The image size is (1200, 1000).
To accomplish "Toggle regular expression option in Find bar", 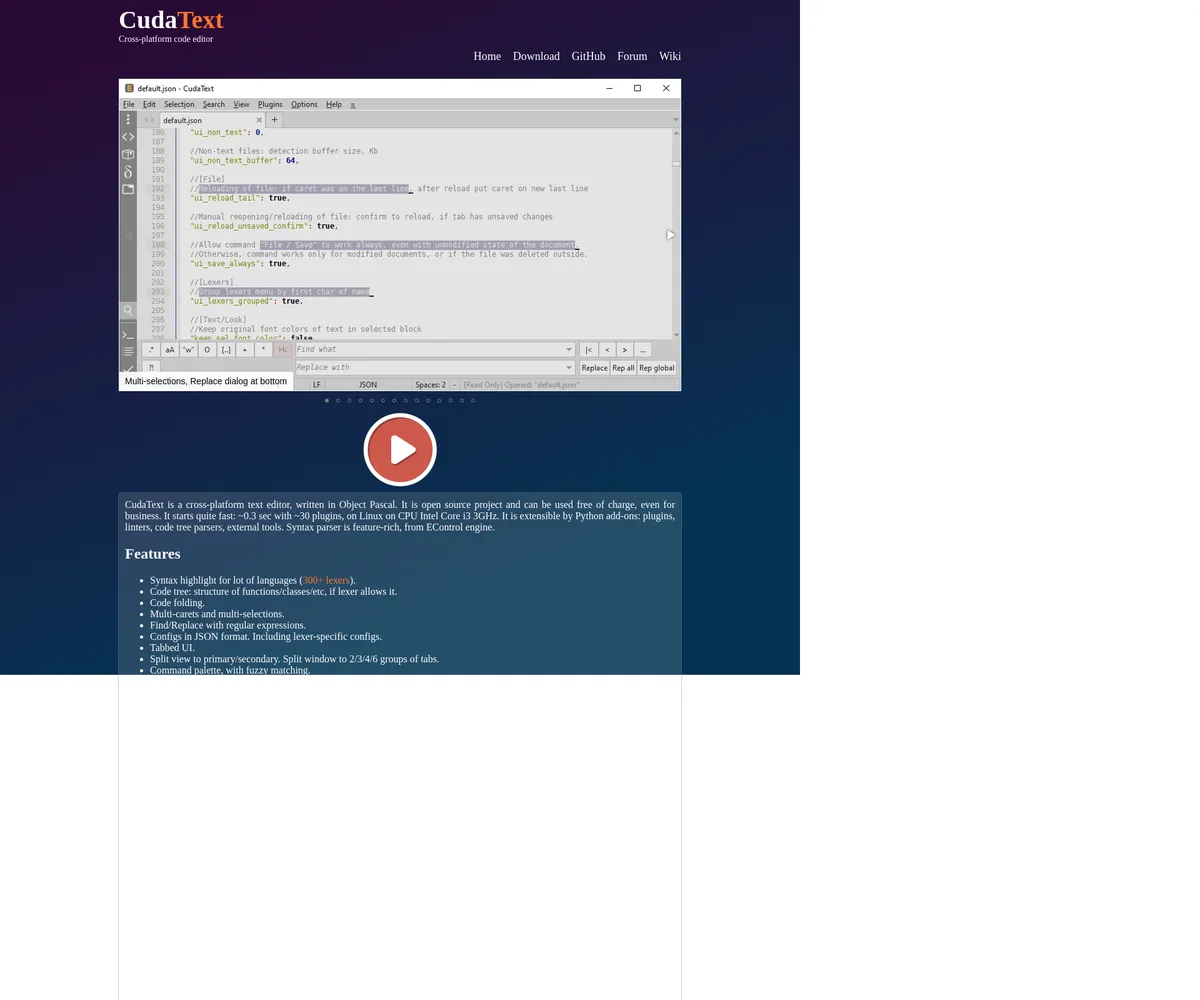I will click(x=151, y=350).
